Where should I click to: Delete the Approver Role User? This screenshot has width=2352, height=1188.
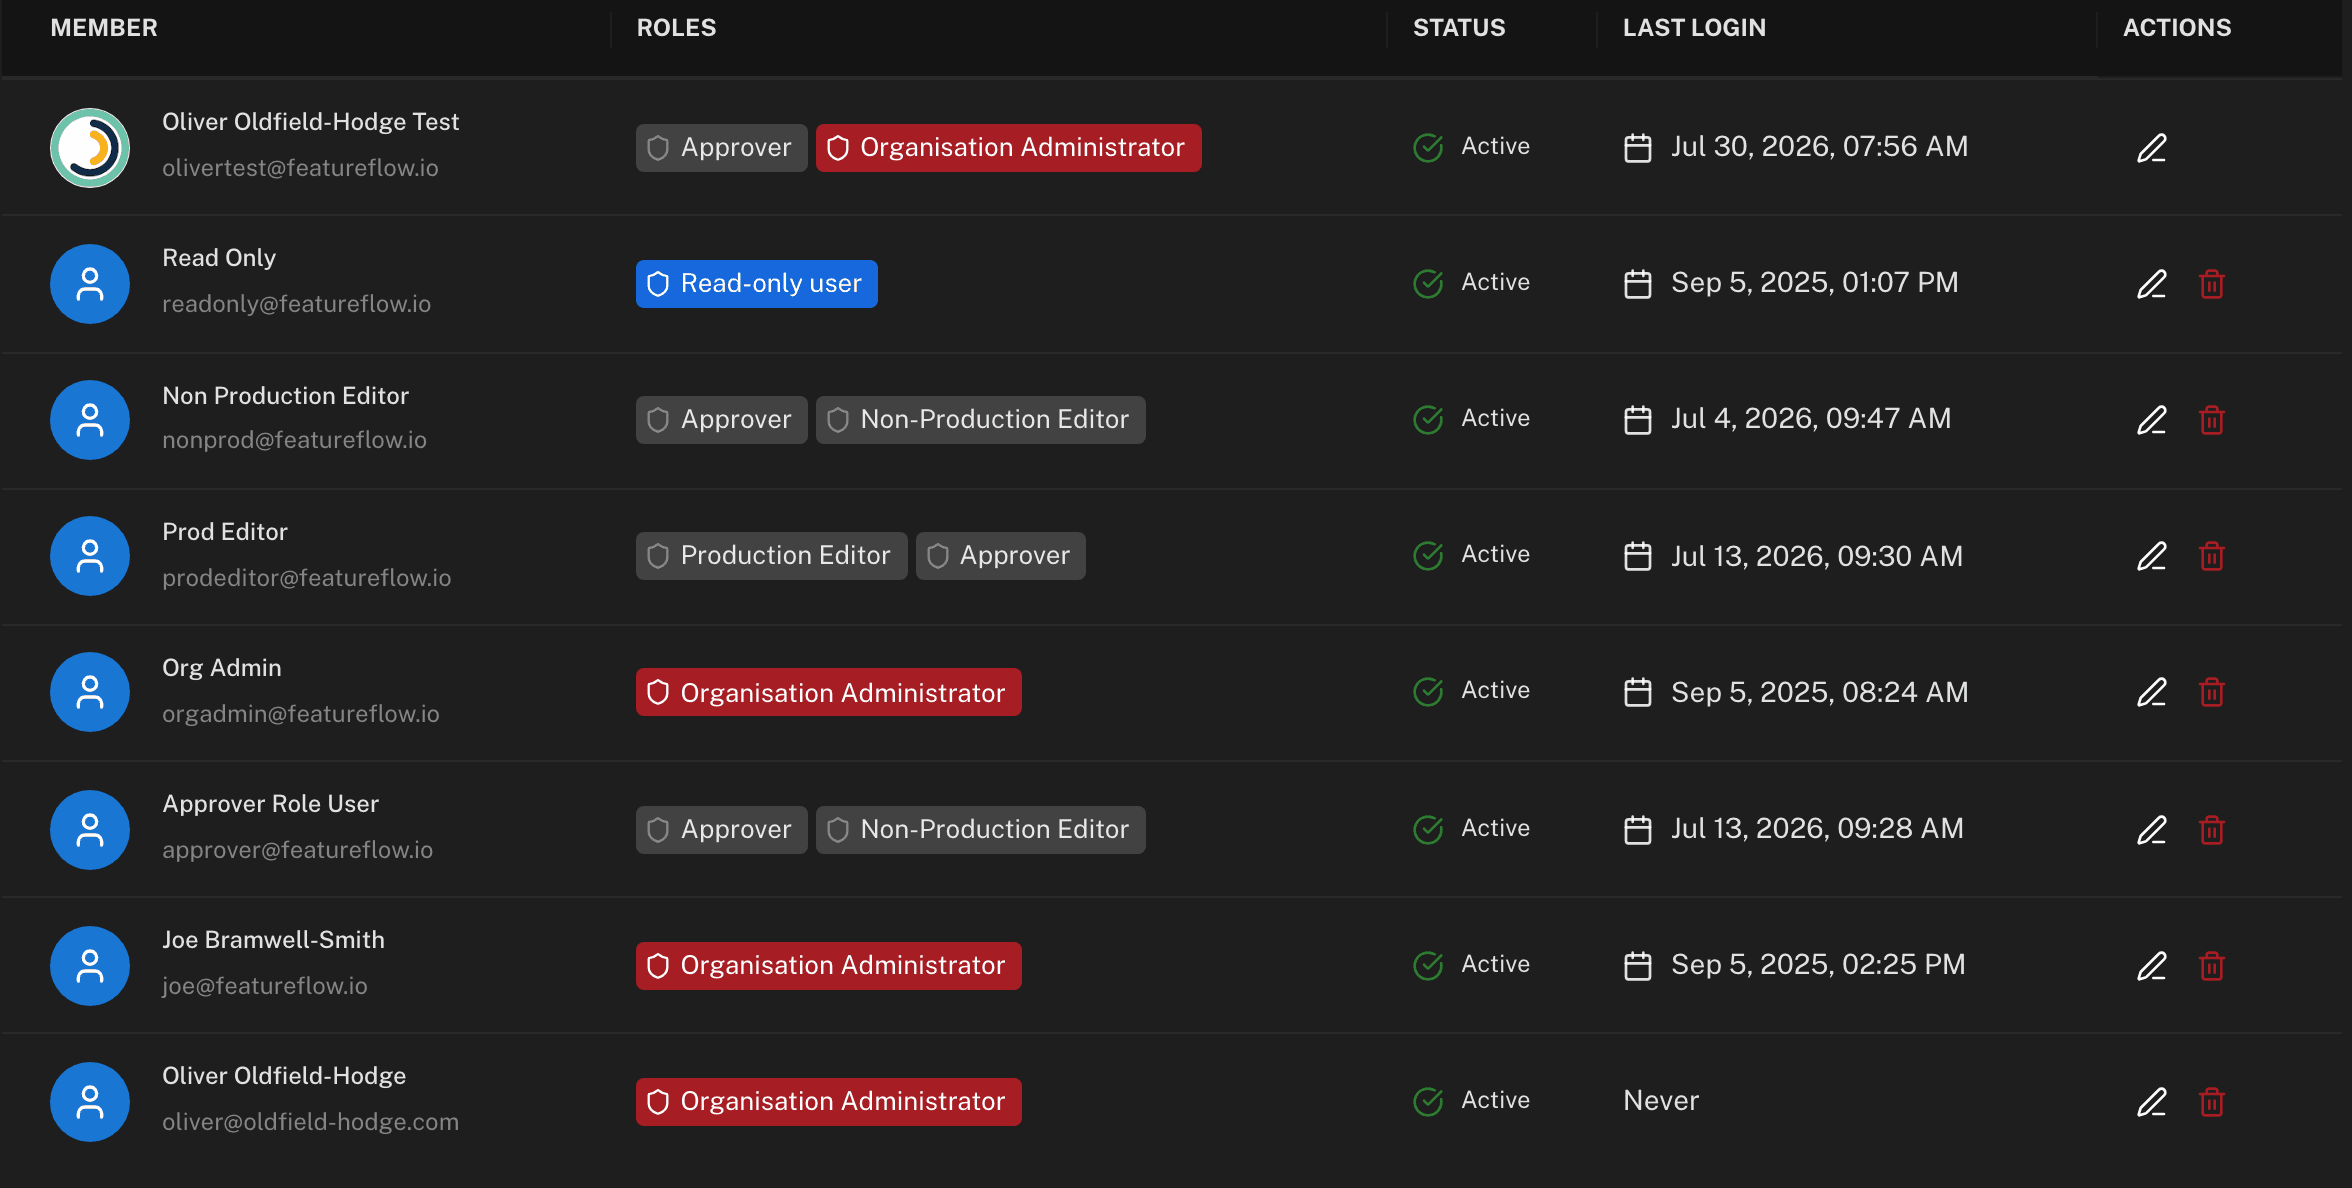click(x=2212, y=830)
